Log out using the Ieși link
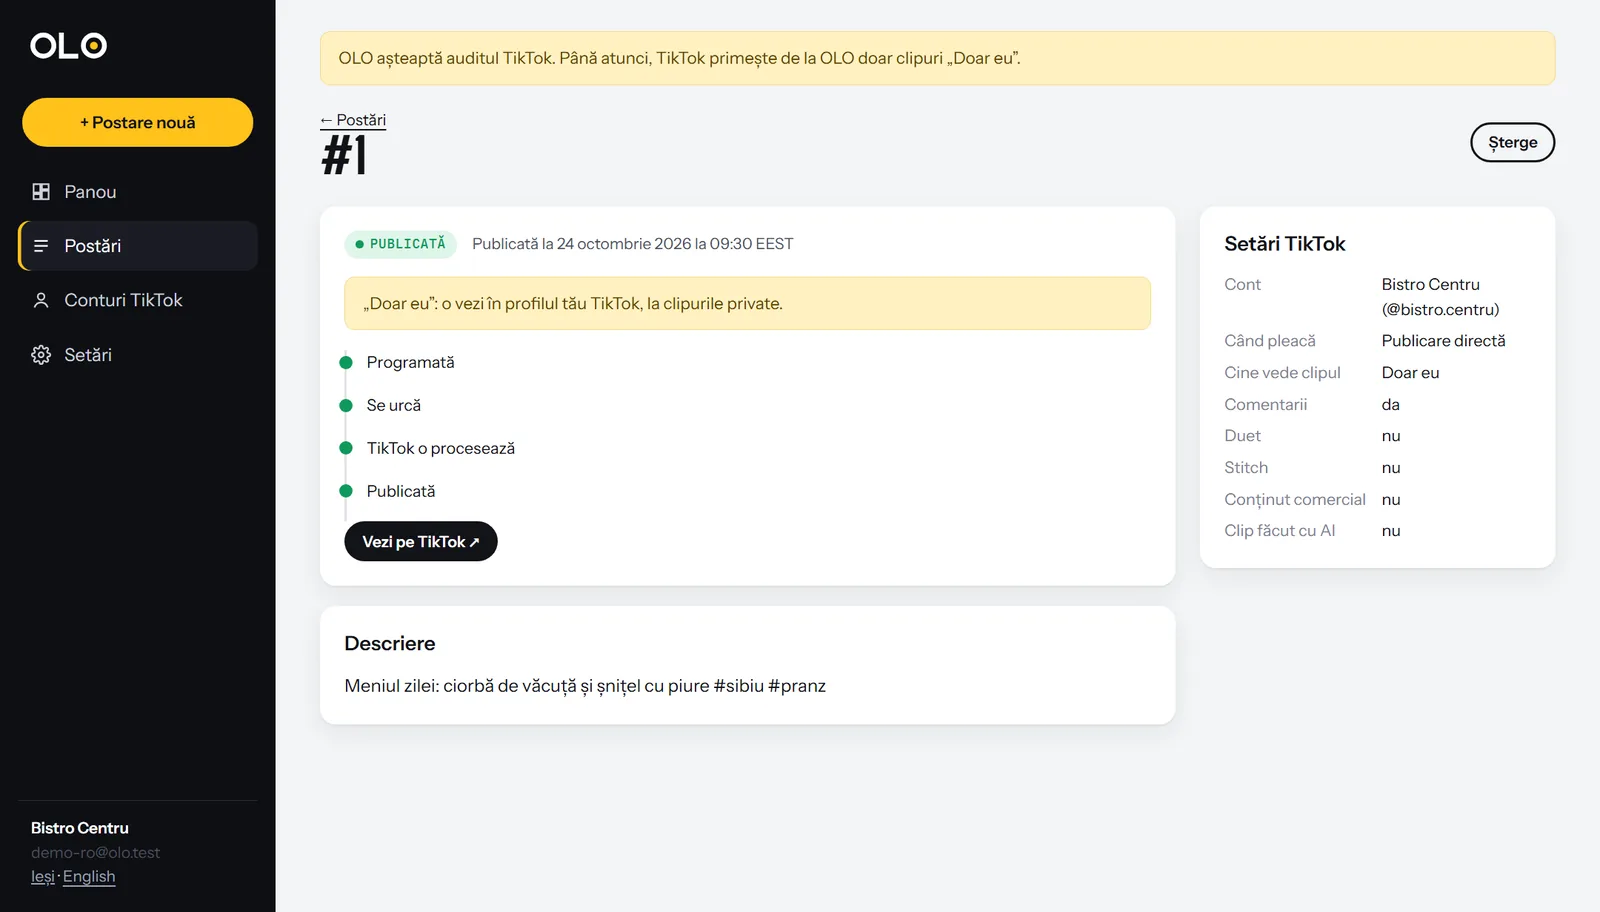Screen dimensions: 1600x912 pos(43,876)
